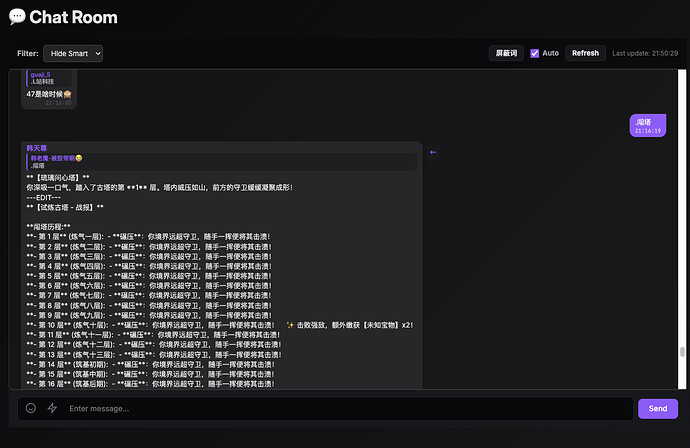This screenshot has width=690, height=448.
Task: Click the Filter: label
Action: click(x=28, y=53)
